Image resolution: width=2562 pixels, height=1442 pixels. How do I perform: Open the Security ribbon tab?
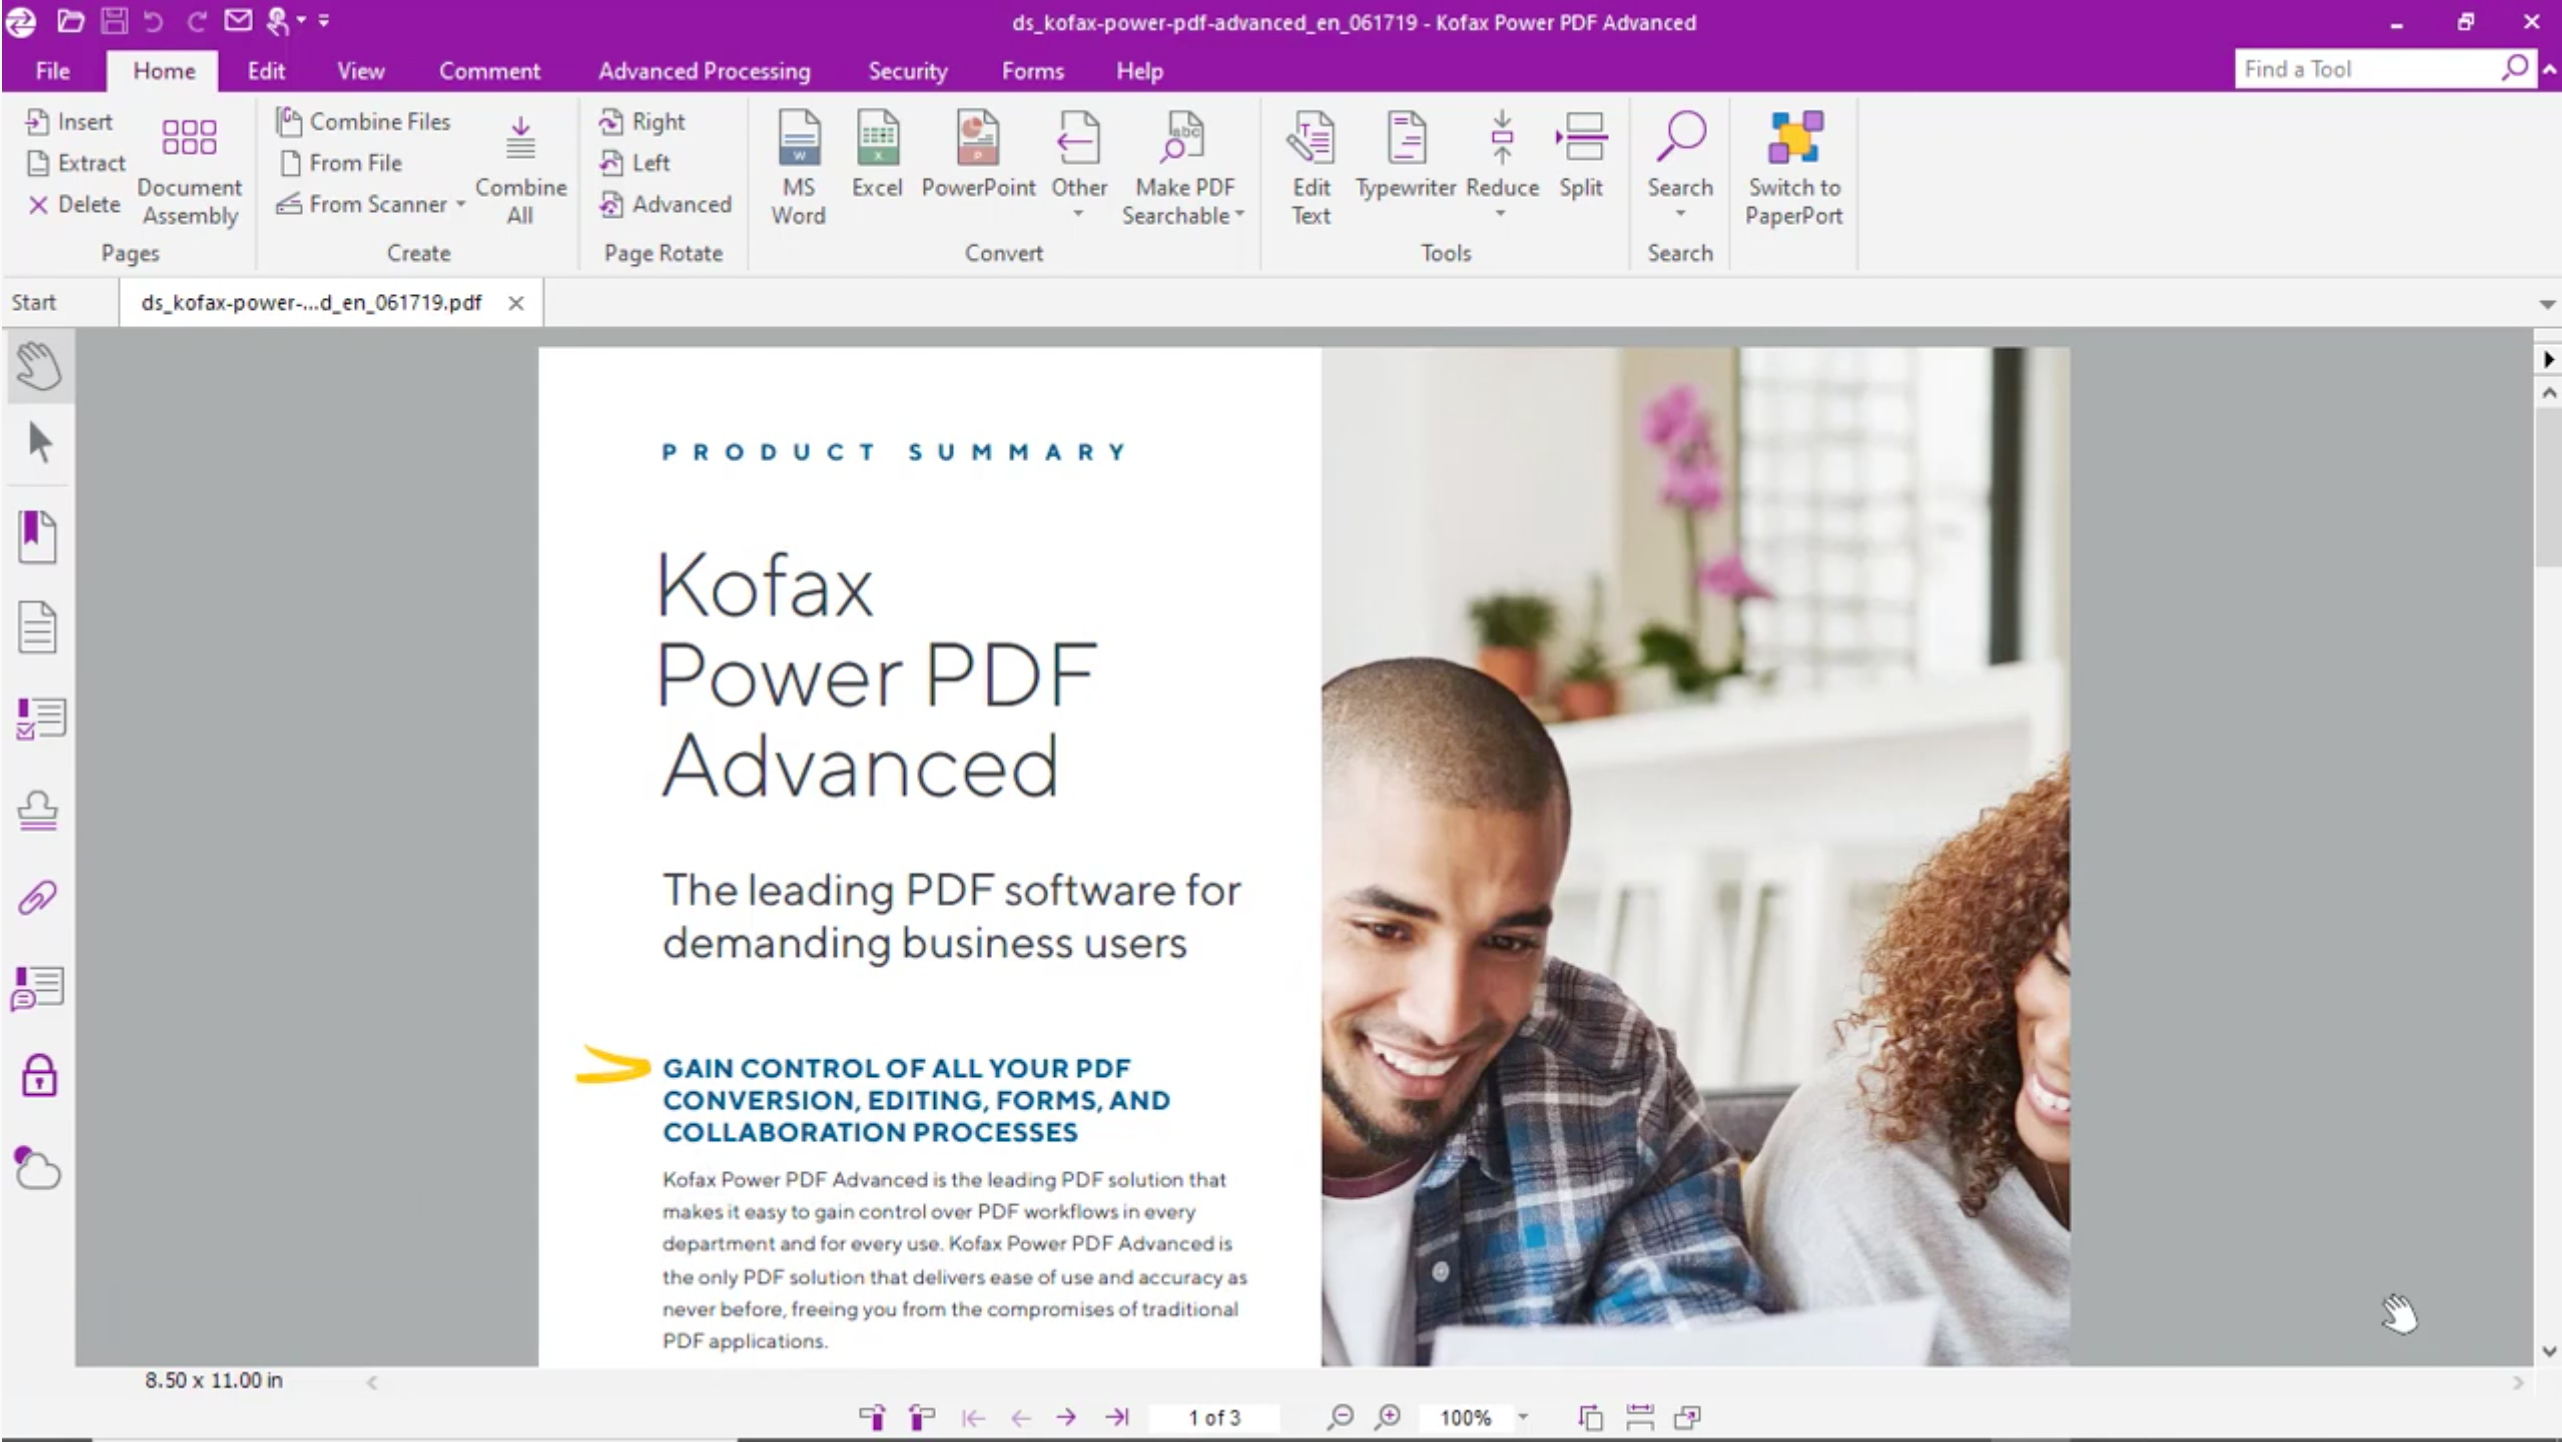[907, 71]
